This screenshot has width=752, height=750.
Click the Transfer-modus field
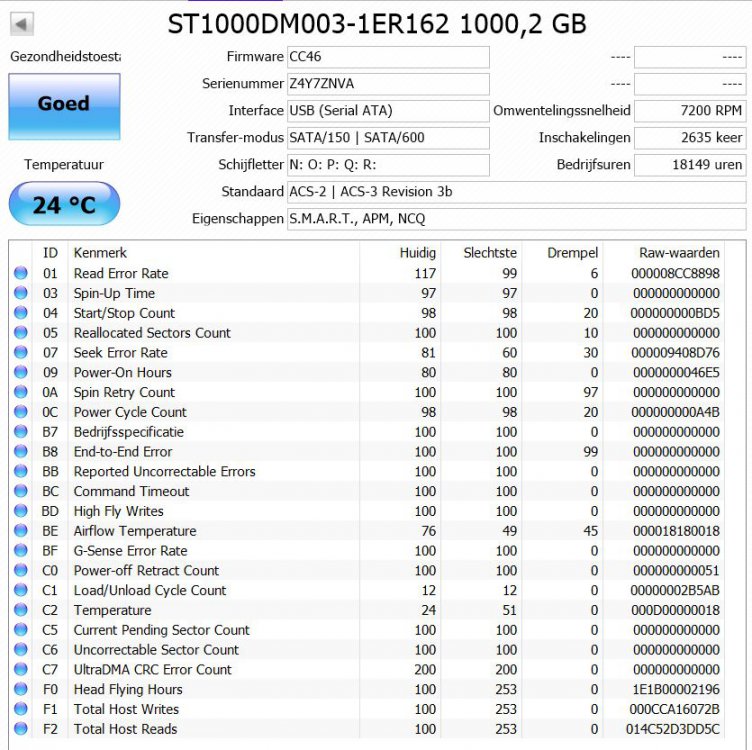click(388, 138)
